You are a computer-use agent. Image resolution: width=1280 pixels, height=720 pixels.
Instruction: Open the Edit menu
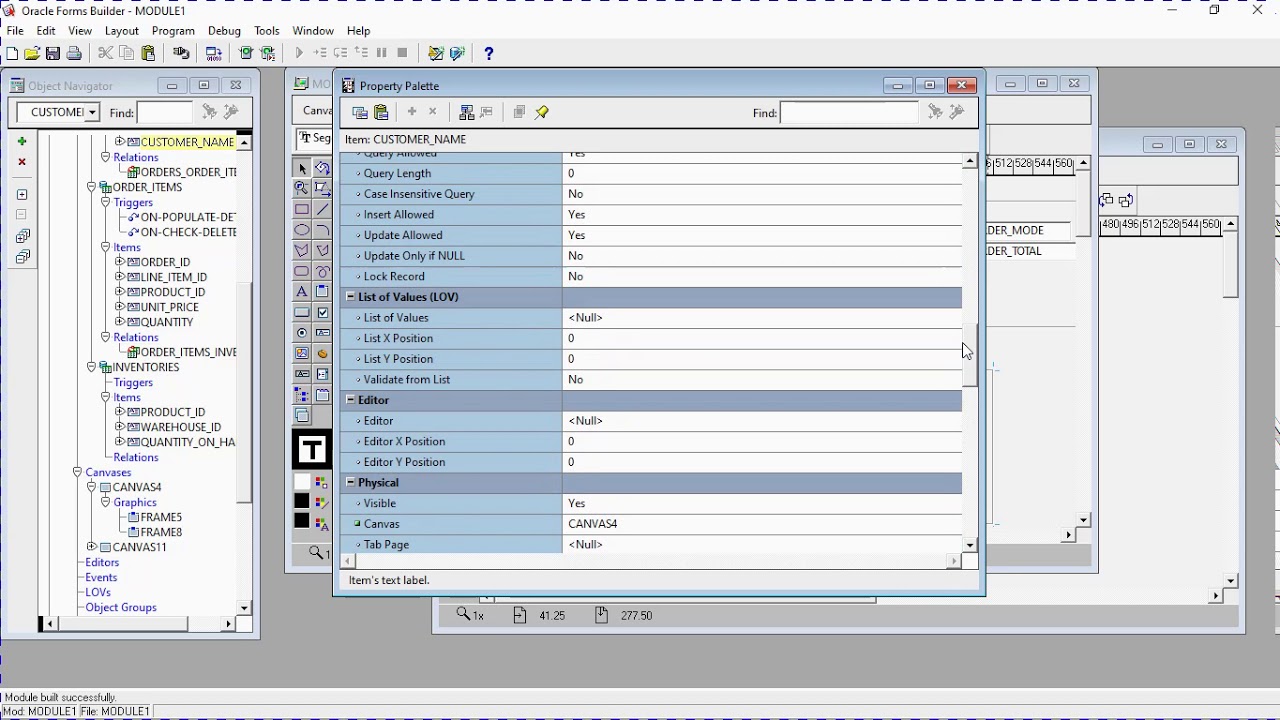(46, 31)
